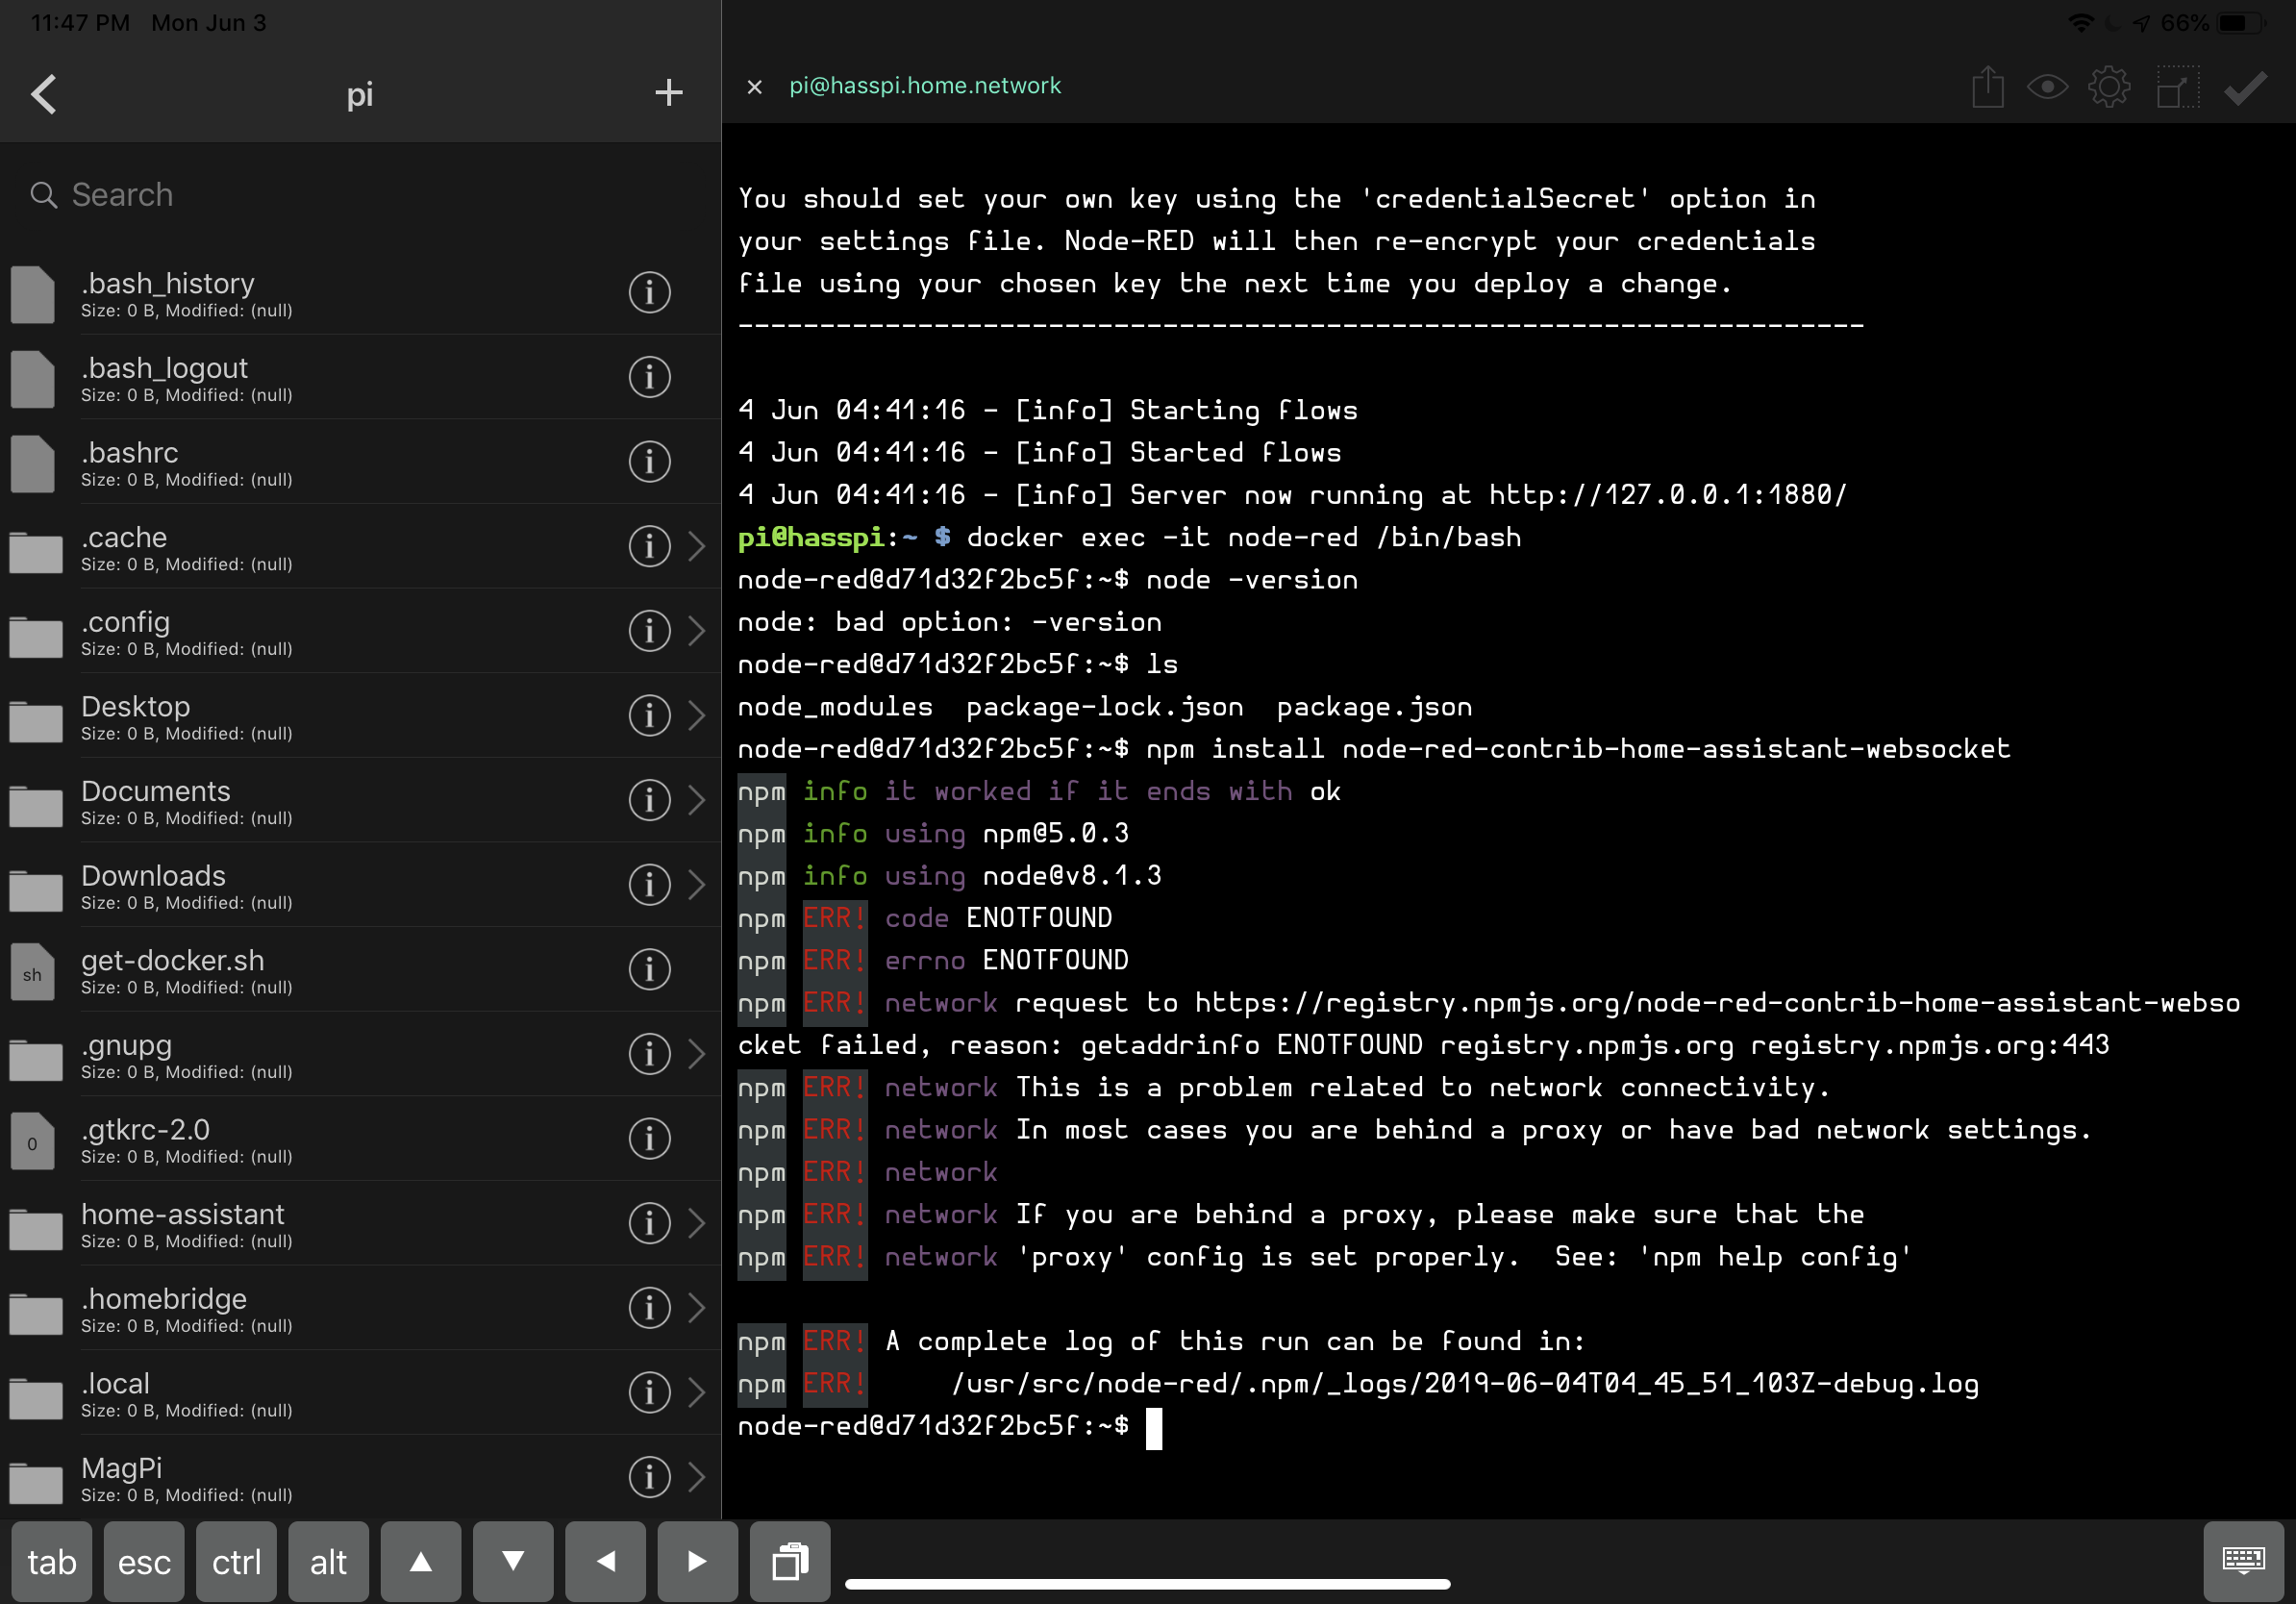Add a new item with plus icon
This screenshot has width=2296, height=1604.
click(x=668, y=93)
